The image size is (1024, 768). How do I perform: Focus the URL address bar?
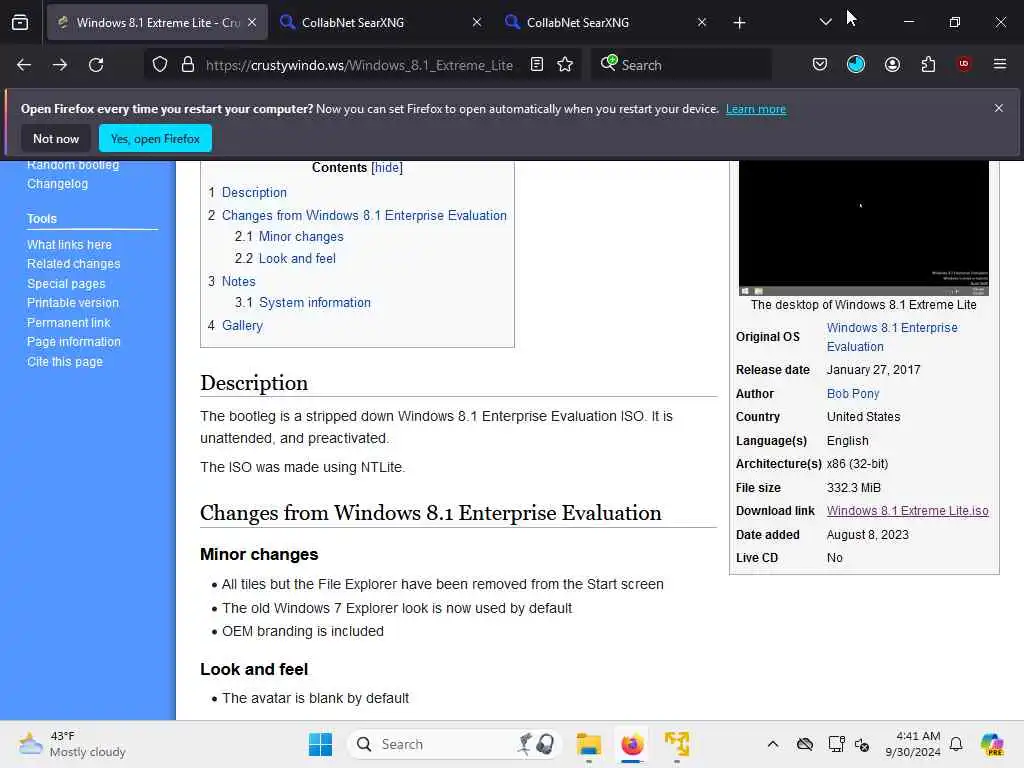pyautogui.click(x=359, y=65)
